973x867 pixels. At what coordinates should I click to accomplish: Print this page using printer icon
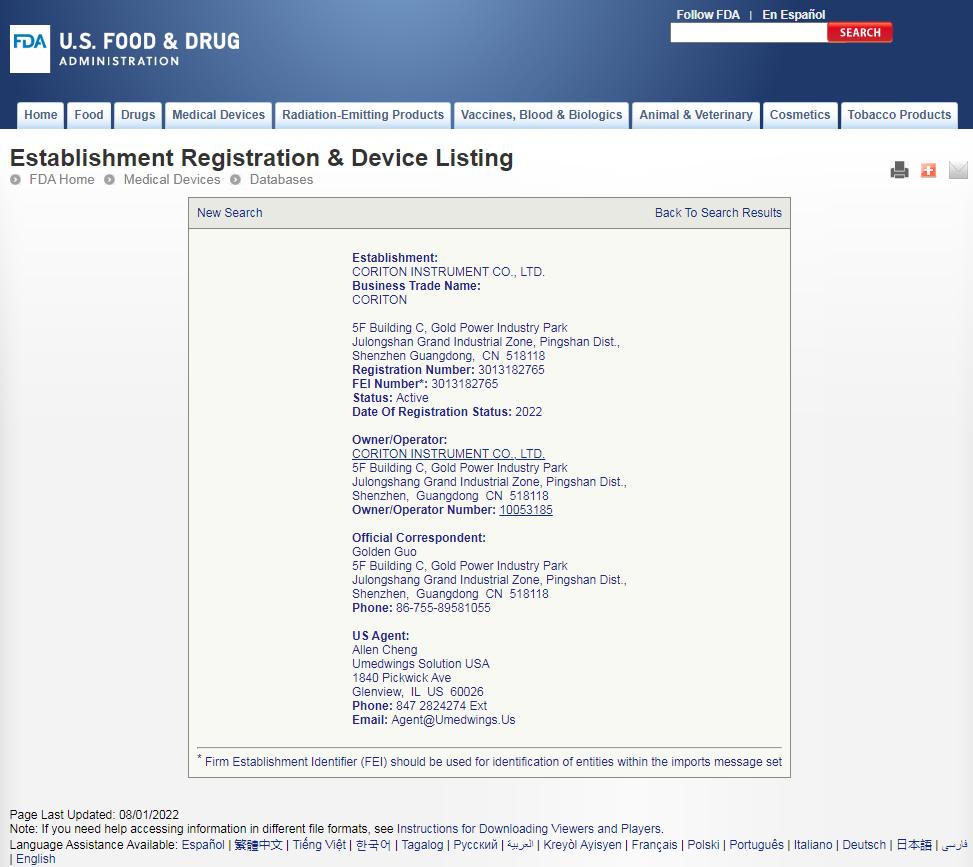(x=899, y=170)
